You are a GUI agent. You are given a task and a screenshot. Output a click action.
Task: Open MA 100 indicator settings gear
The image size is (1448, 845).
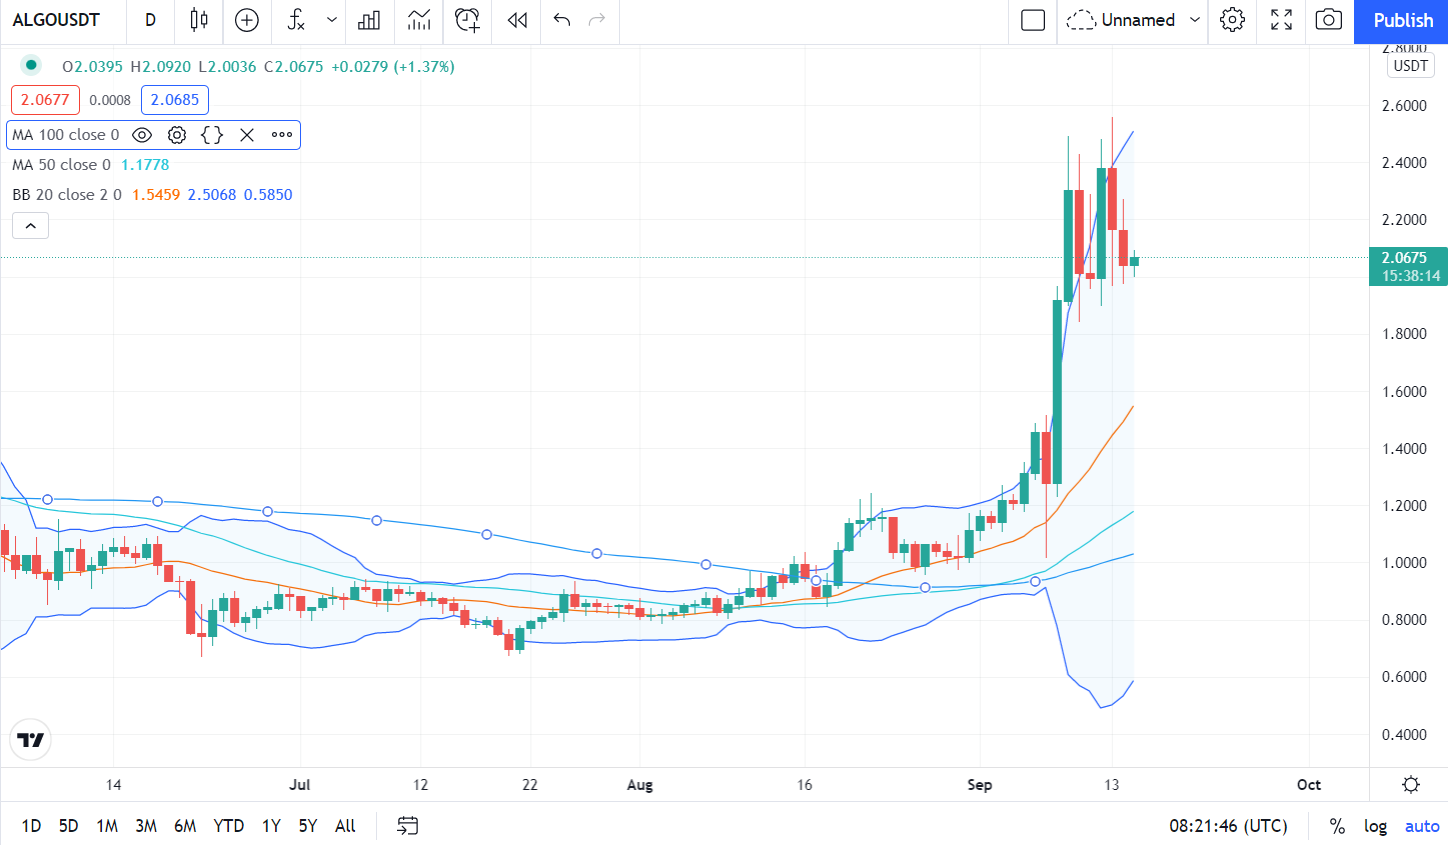point(177,135)
